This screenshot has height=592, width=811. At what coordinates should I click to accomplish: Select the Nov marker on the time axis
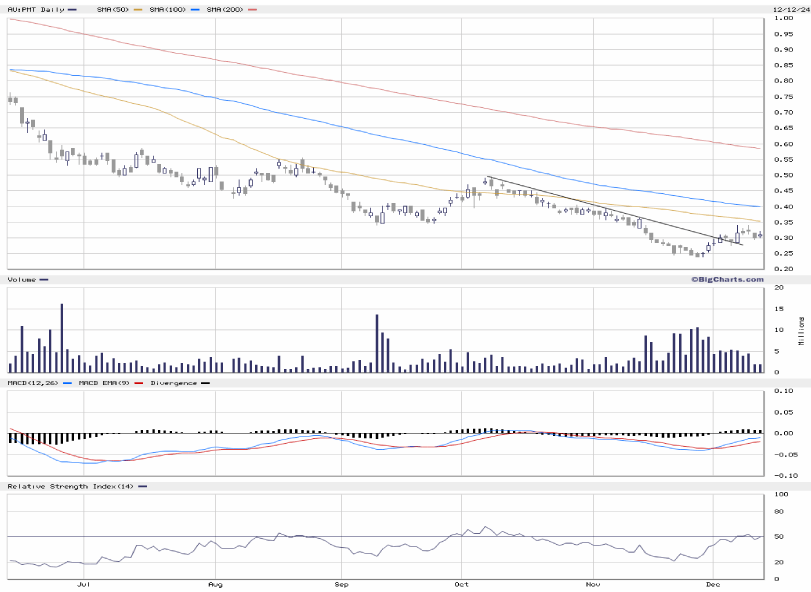pyautogui.click(x=593, y=583)
